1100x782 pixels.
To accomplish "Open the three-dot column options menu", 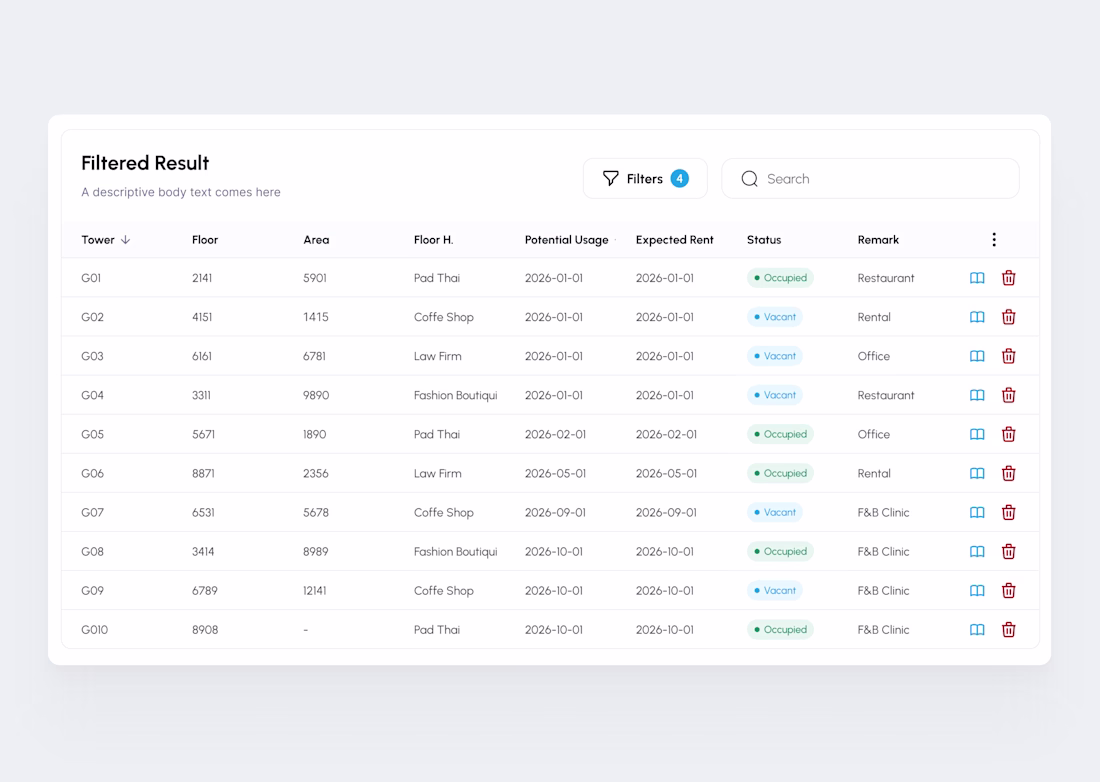I will (994, 240).
